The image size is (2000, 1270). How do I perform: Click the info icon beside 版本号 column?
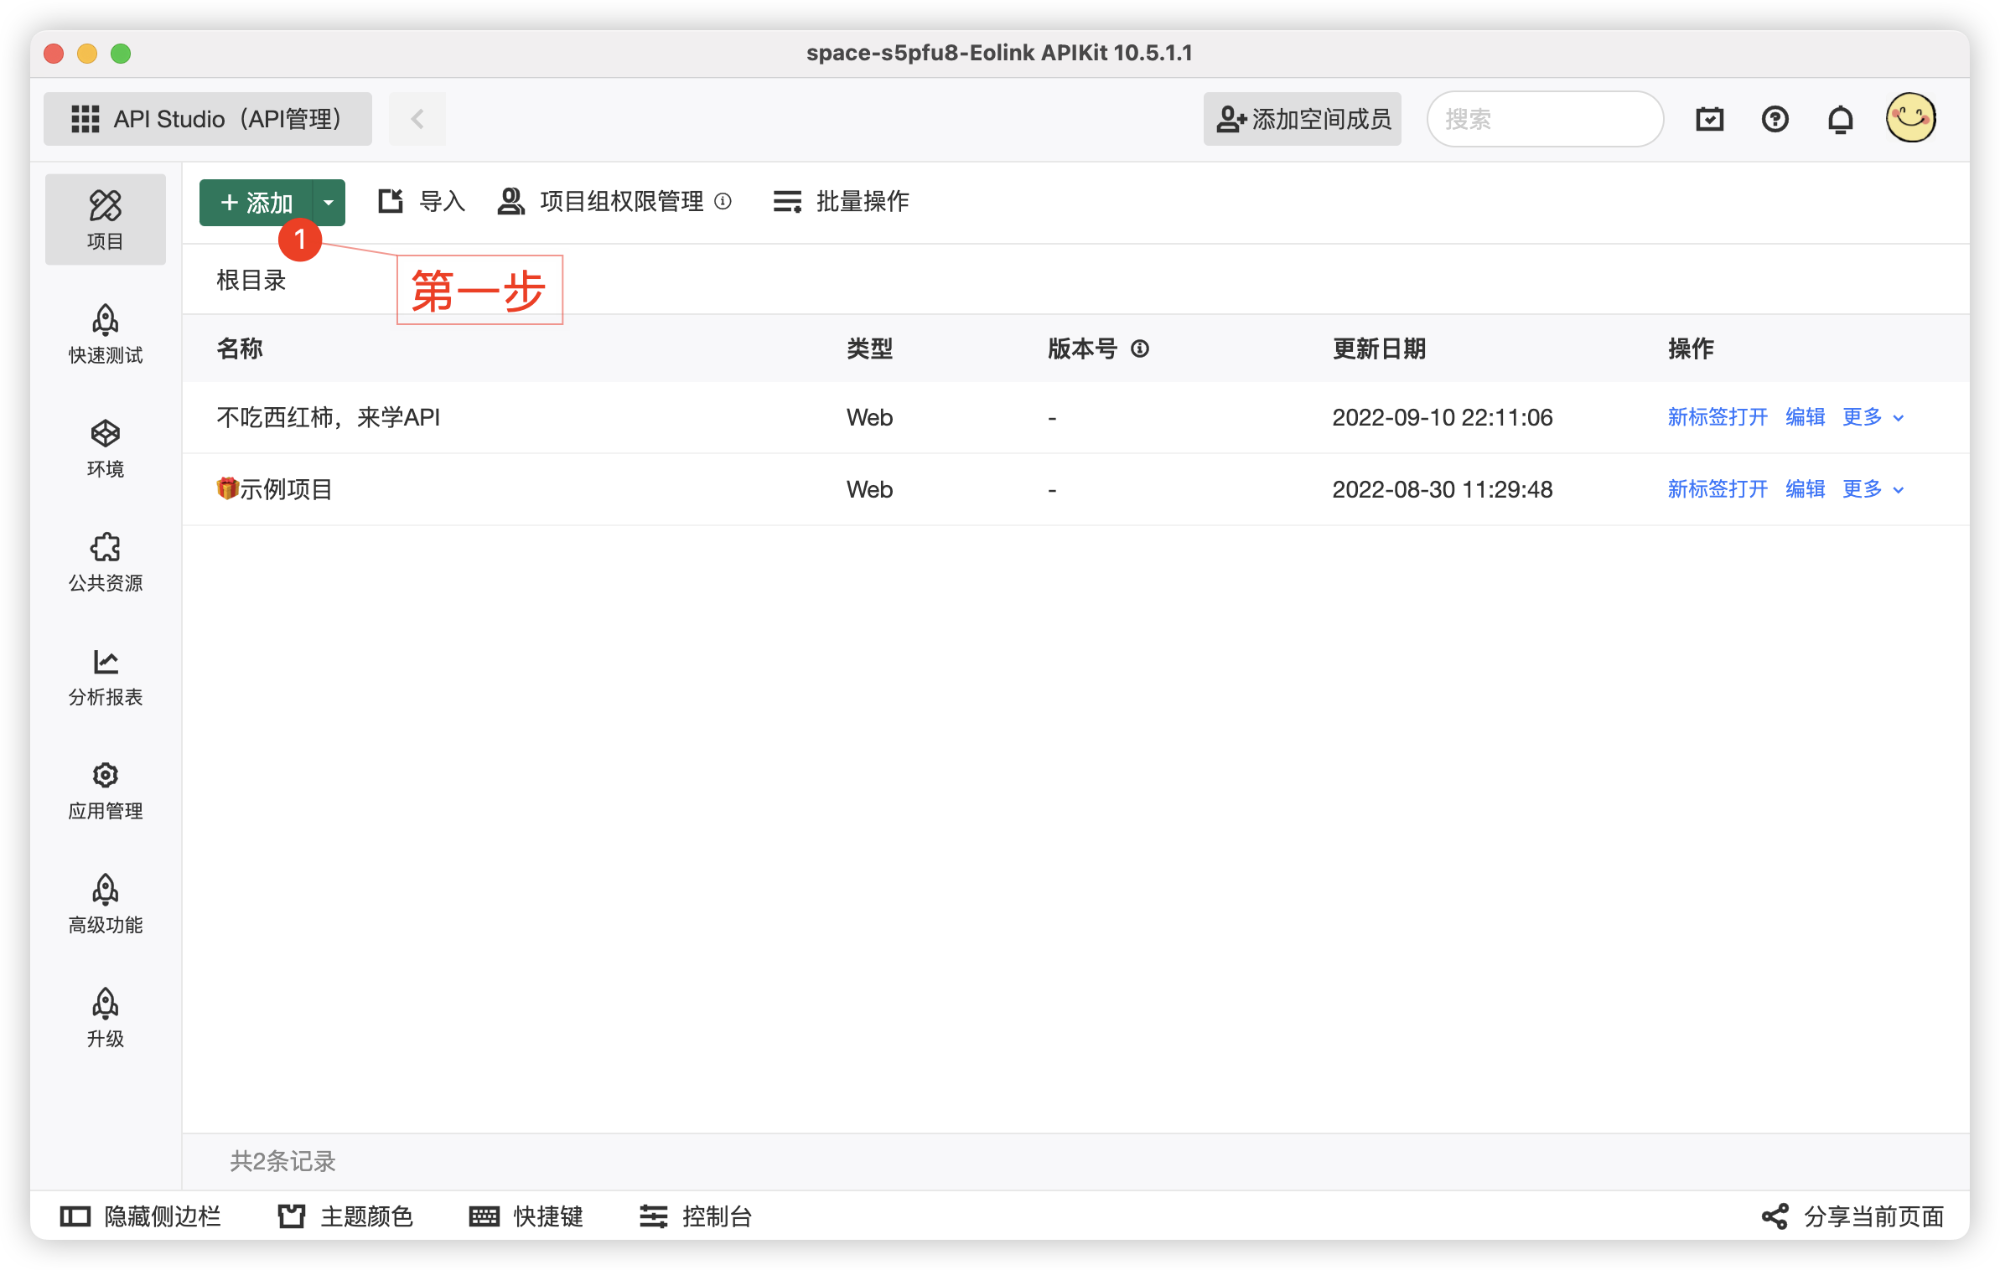tap(1140, 349)
